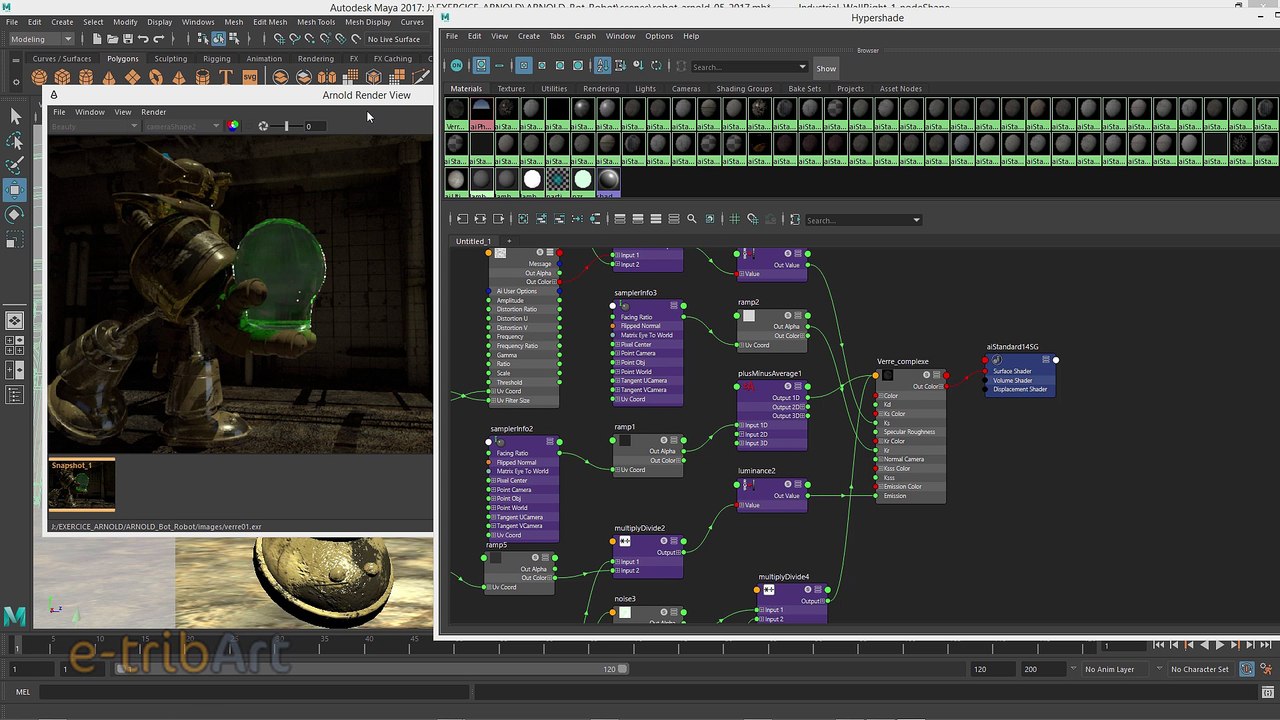Toggle the Hypershade ON swatch rendering button
This screenshot has height=720, width=1280.
(x=456, y=66)
